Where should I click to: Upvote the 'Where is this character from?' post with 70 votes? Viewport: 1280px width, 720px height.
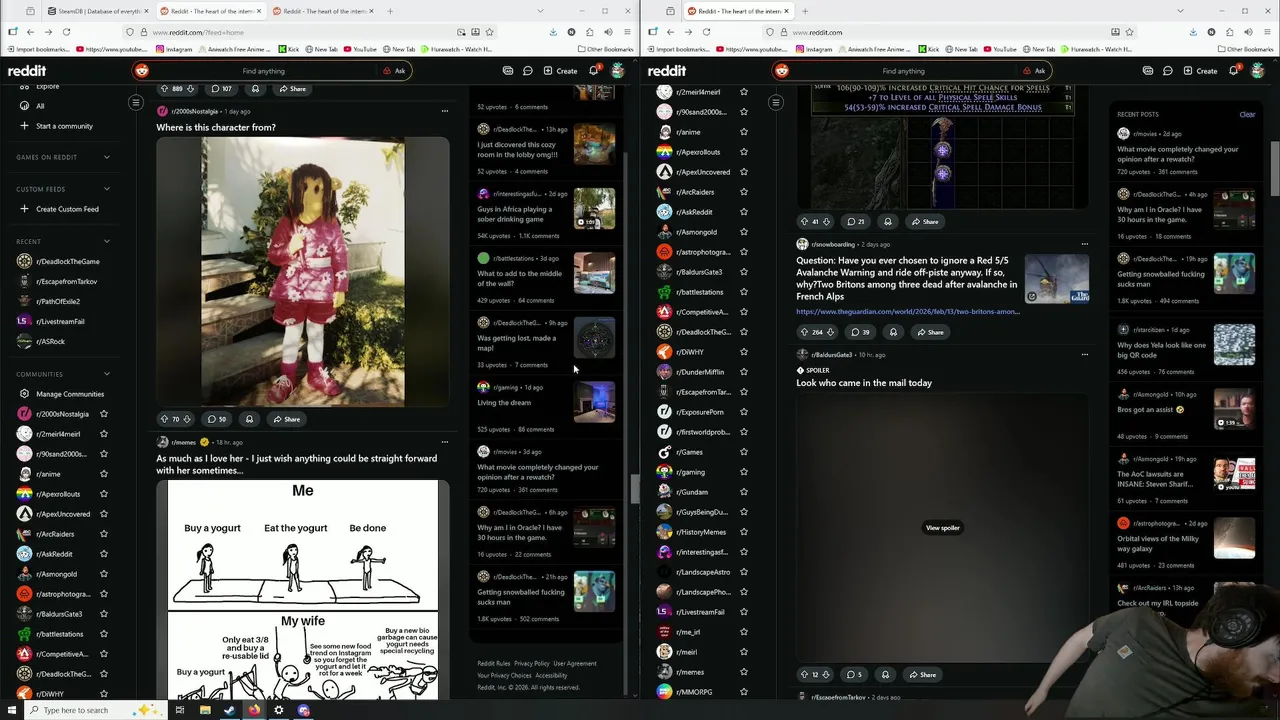point(165,419)
